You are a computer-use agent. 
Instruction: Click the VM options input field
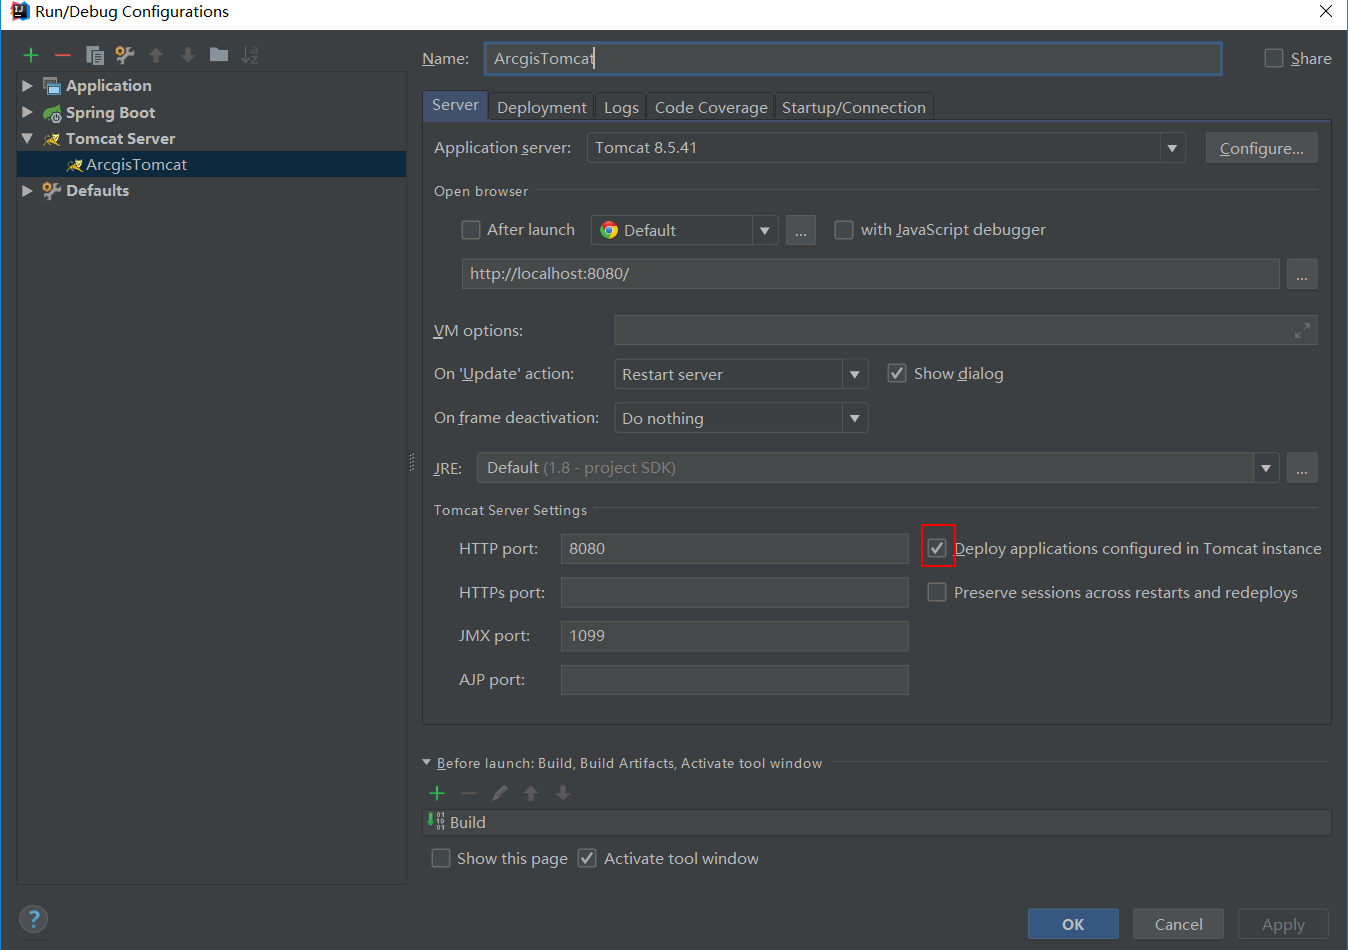click(965, 330)
